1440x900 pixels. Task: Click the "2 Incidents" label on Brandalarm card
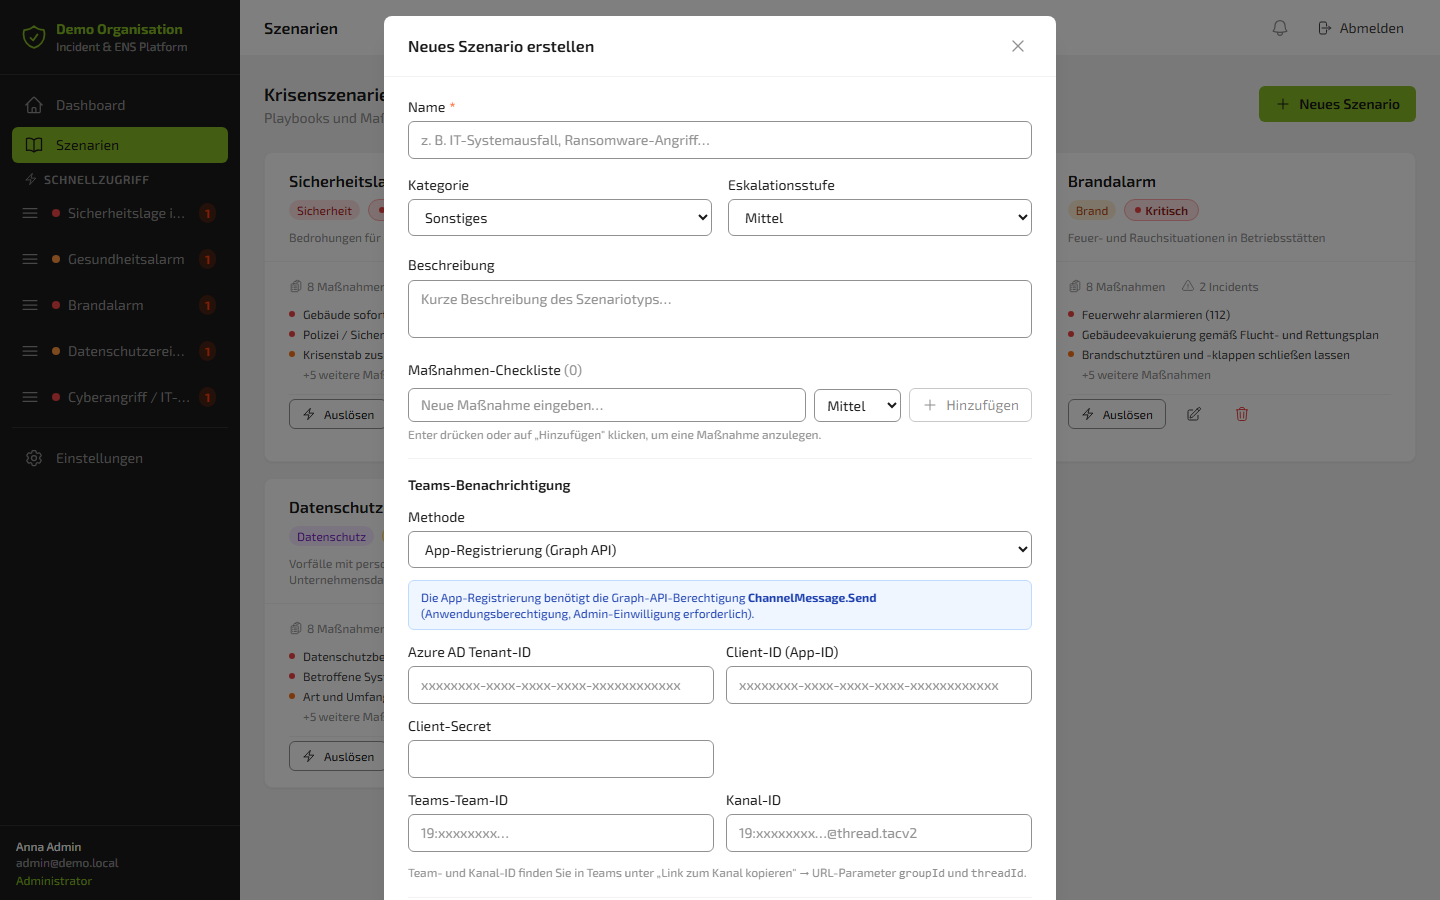(1220, 287)
